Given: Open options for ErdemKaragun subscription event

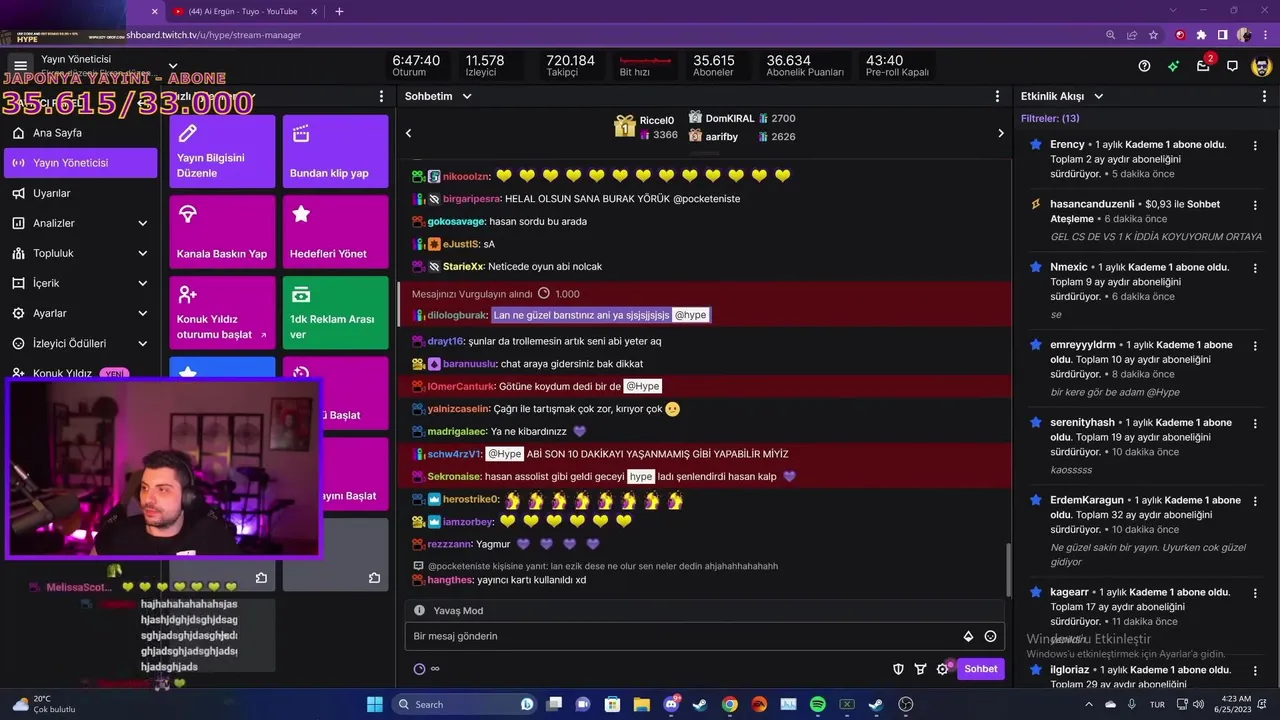Looking at the screenshot, I should point(1255,500).
